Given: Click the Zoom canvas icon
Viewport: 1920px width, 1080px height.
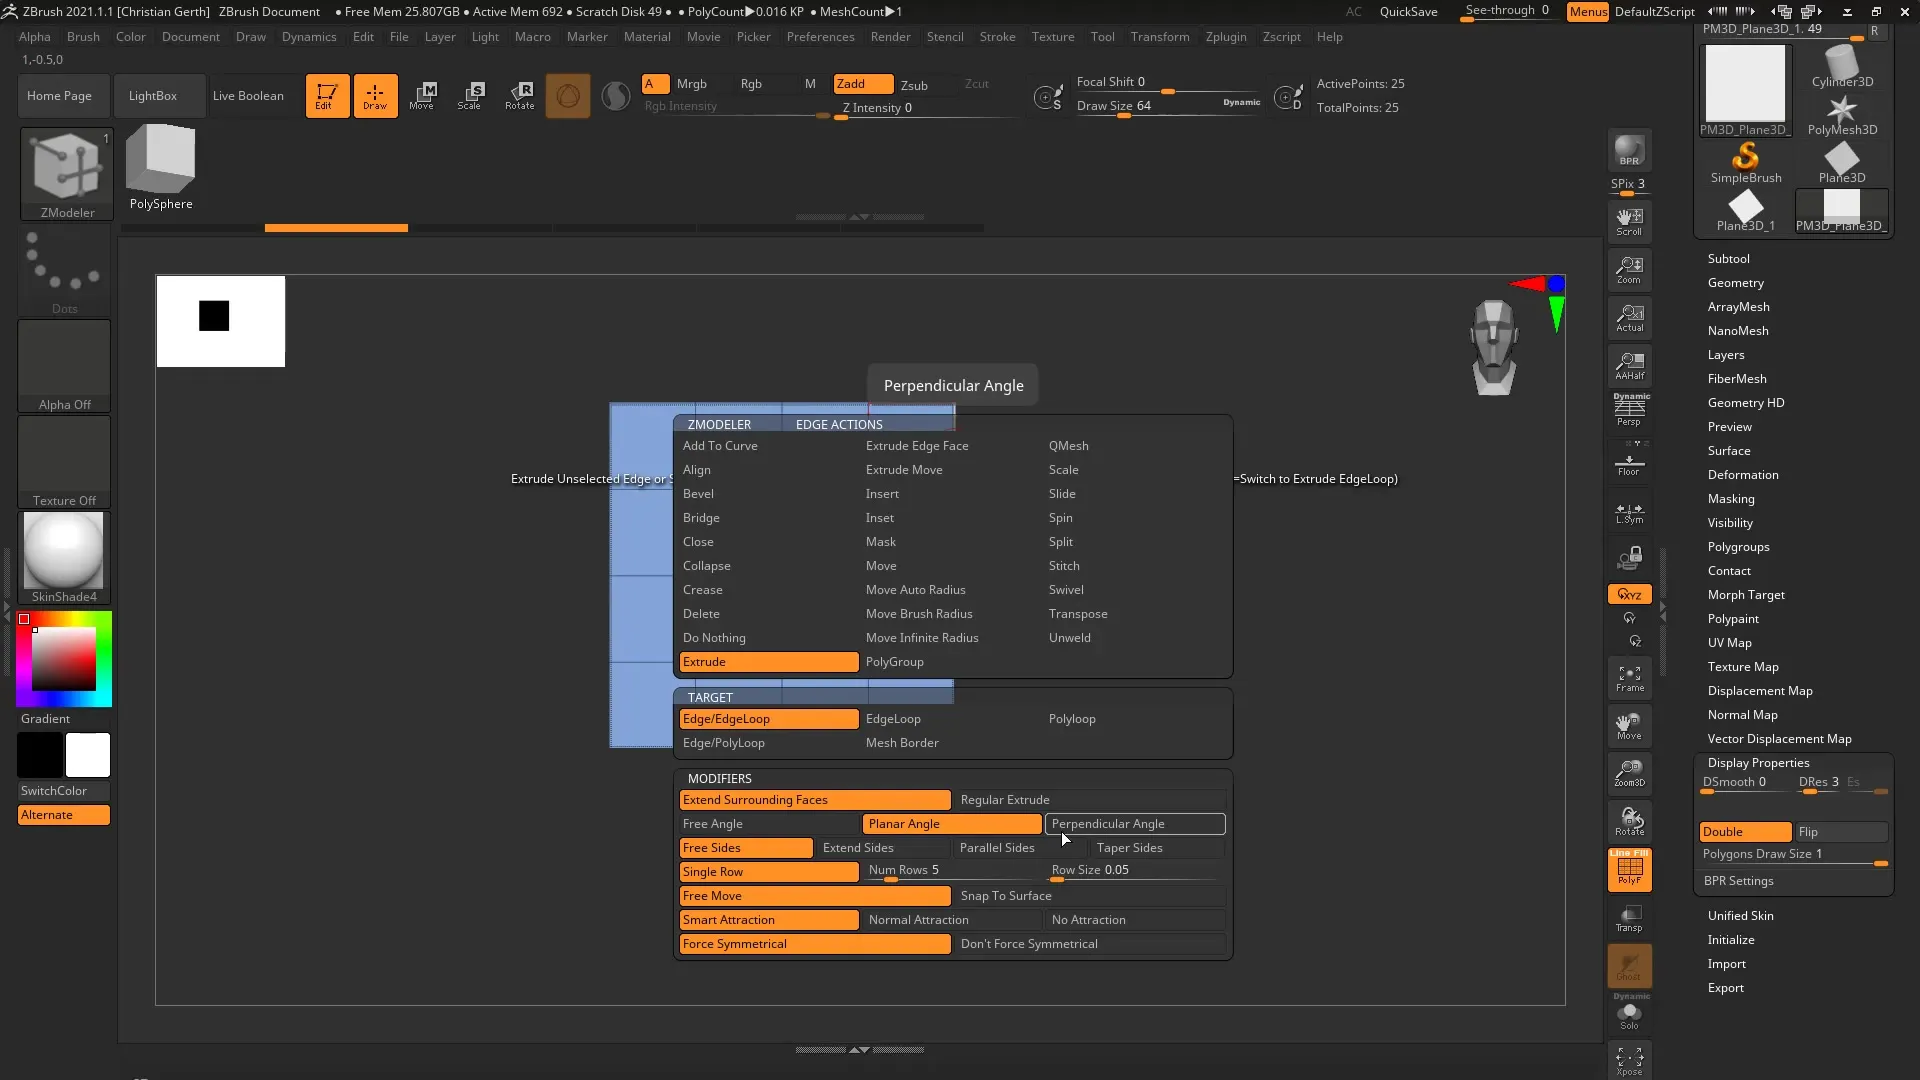Looking at the screenshot, I should 1629,270.
